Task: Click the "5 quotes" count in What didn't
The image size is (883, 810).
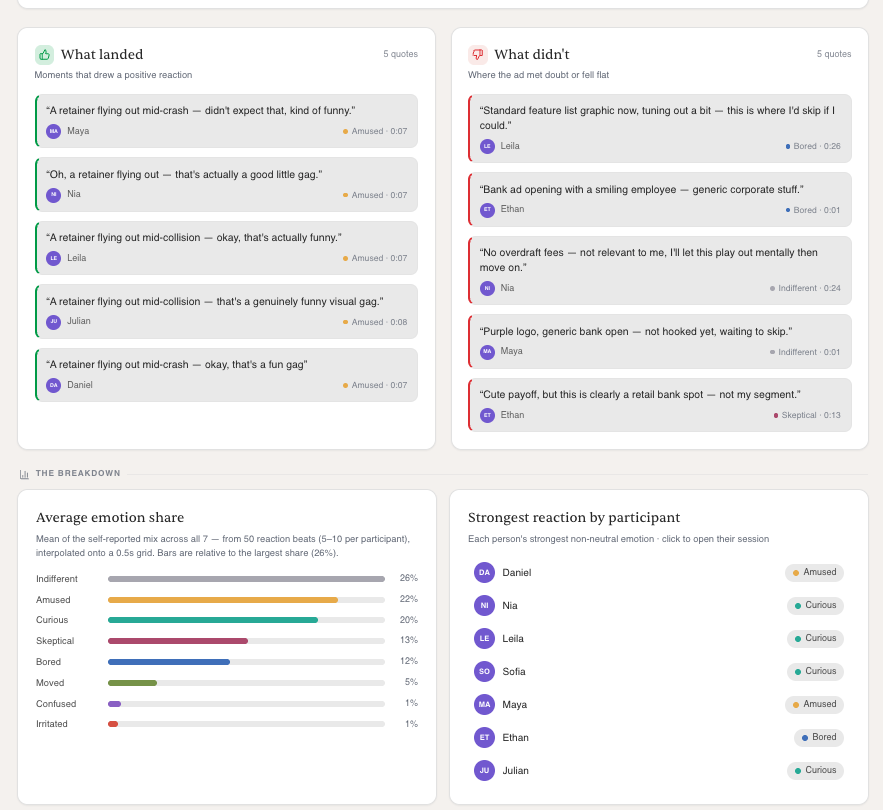Action: (x=834, y=54)
